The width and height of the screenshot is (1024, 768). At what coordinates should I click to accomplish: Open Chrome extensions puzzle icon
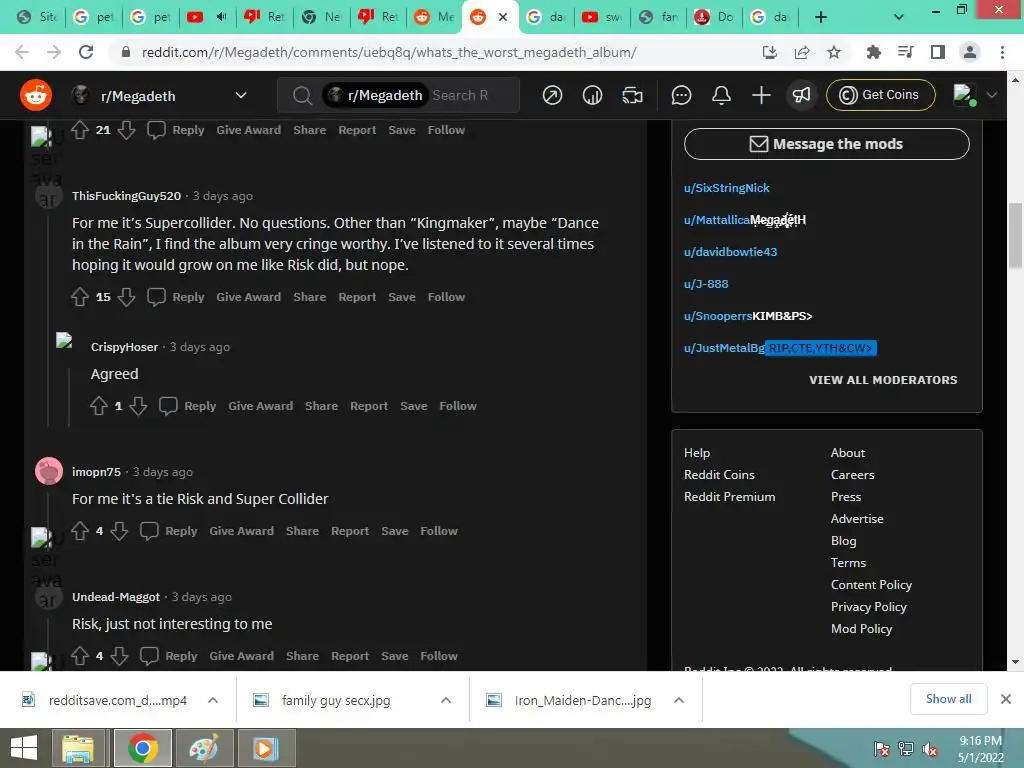pyautogui.click(x=873, y=52)
